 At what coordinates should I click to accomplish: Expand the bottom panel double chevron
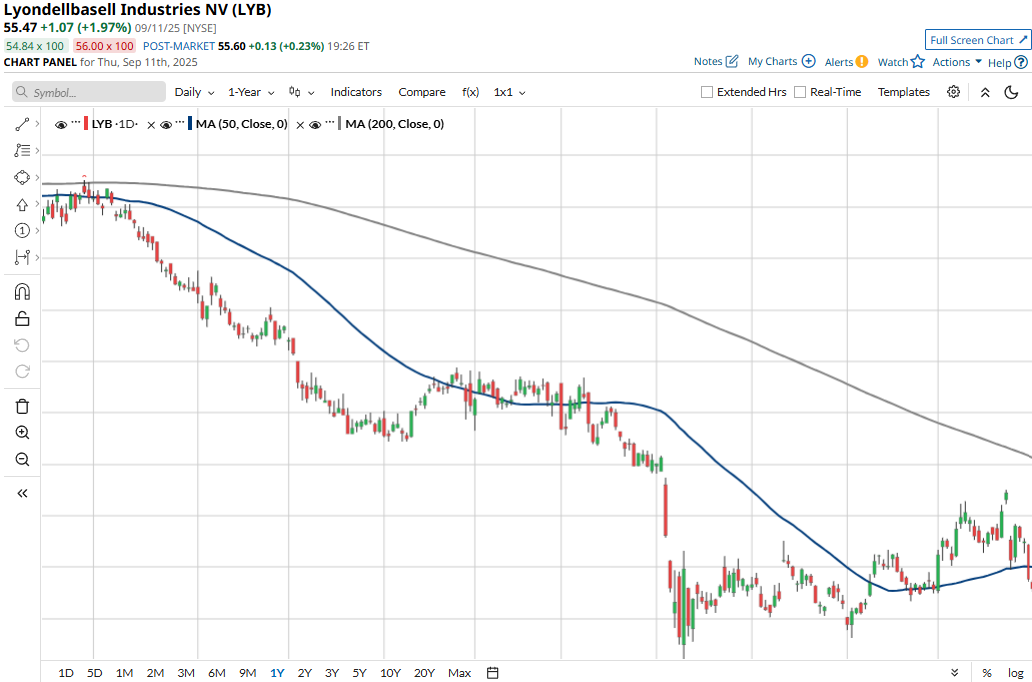coord(955,672)
